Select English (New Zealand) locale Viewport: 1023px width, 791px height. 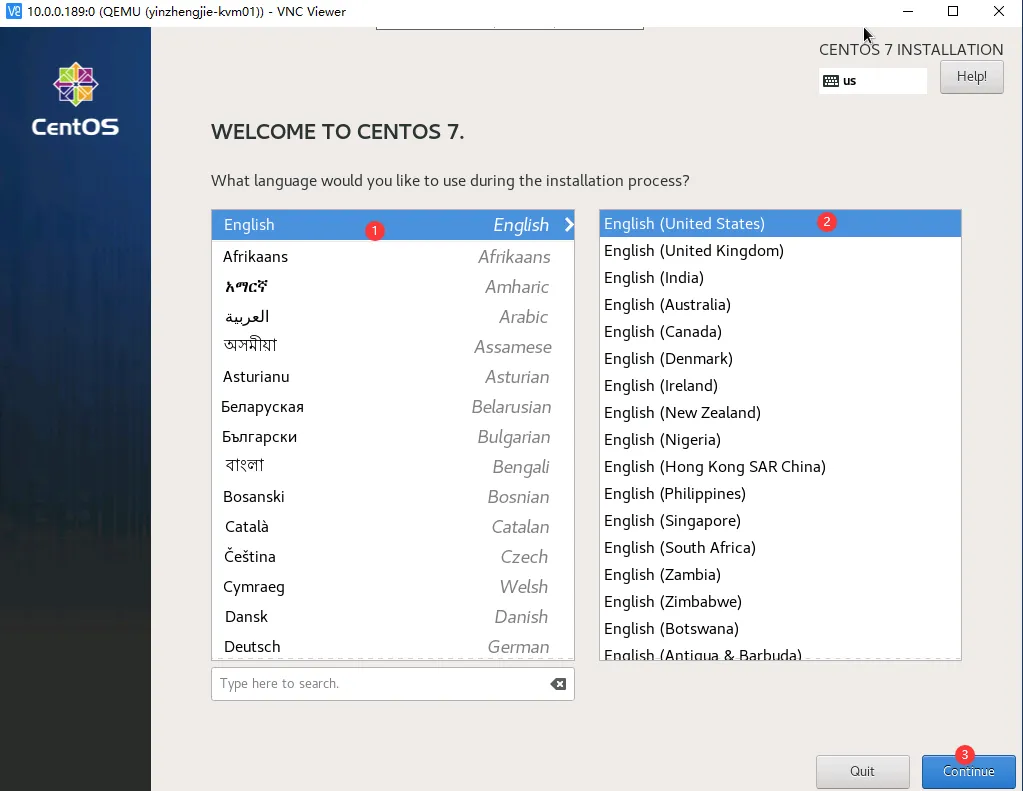780,412
